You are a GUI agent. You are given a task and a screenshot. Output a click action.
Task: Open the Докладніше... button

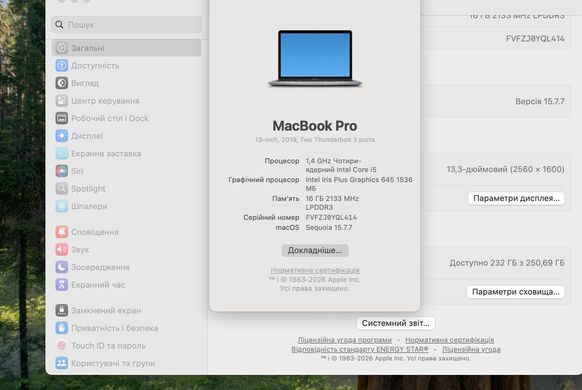click(x=315, y=250)
